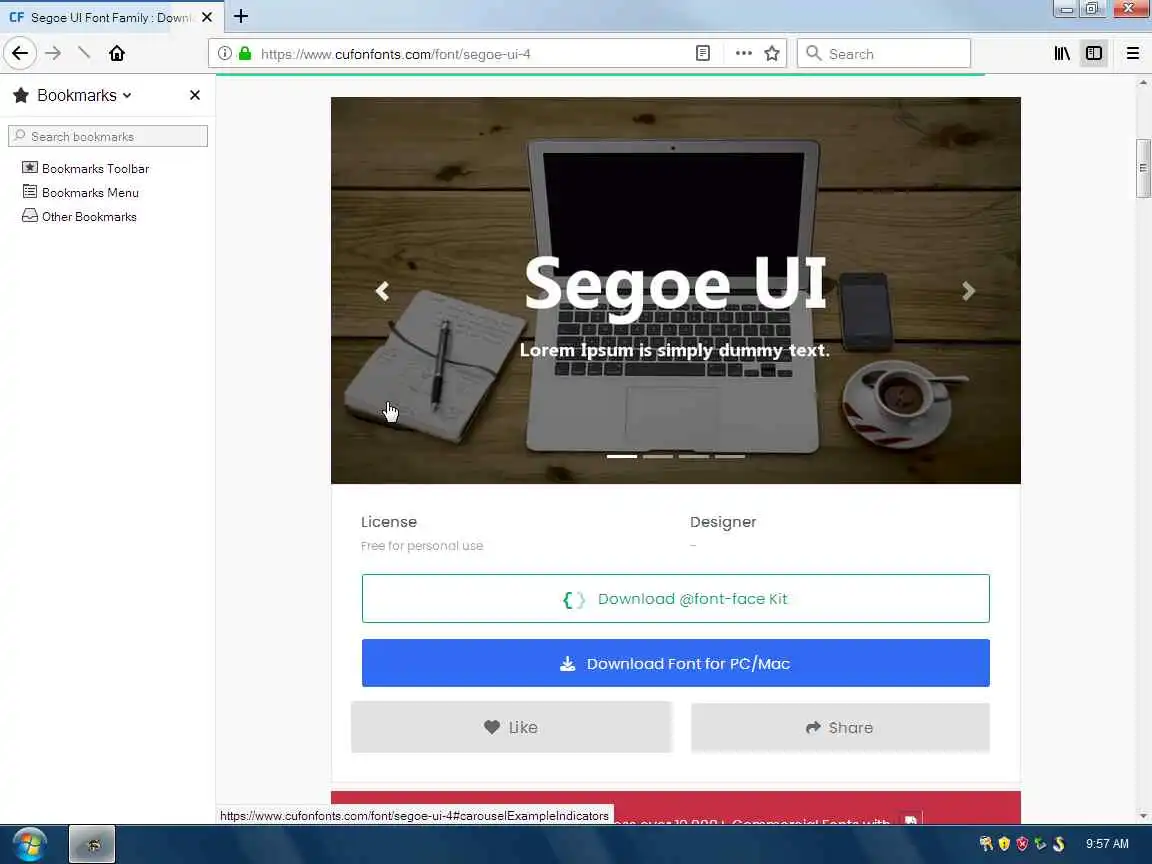Show site information icon in address bar

click(225, 53)
